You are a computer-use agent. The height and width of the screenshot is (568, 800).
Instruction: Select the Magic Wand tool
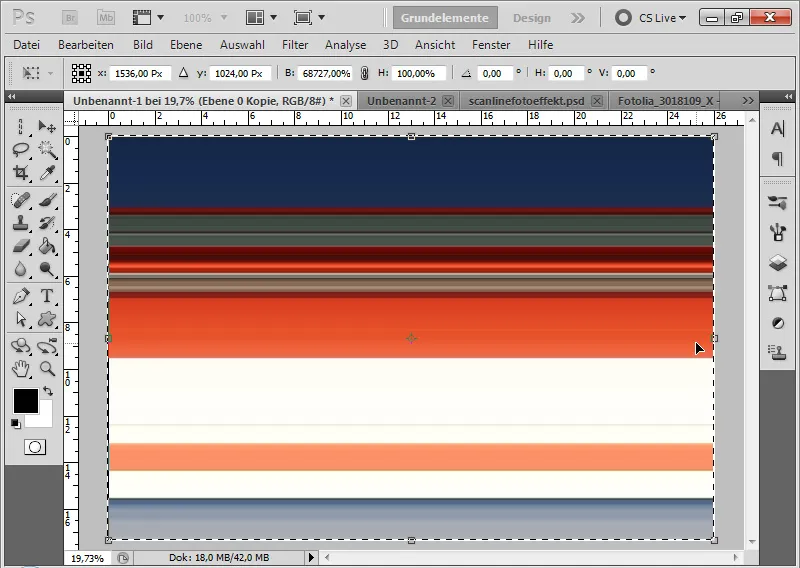pyautogui.click(x=47, y=150)
